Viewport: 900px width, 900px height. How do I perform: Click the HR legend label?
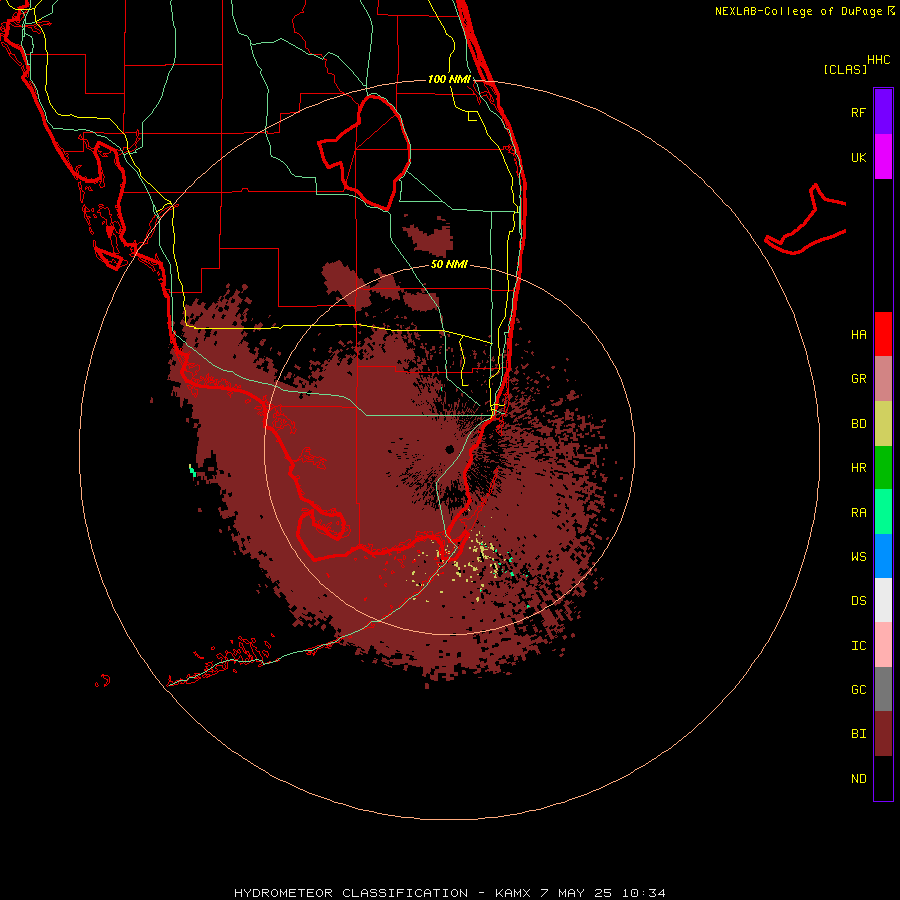tap(858, 468)
